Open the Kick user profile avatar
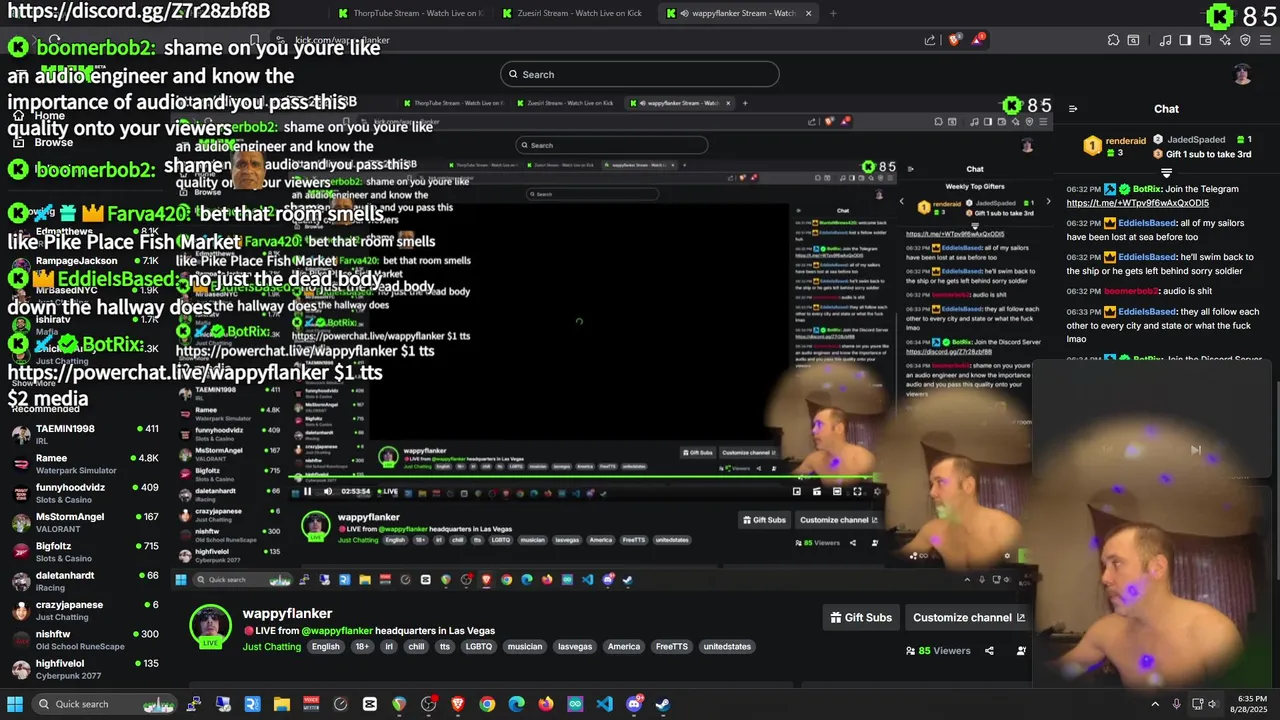Screen dimensions: 1280x720 (x=1242, y=74)
